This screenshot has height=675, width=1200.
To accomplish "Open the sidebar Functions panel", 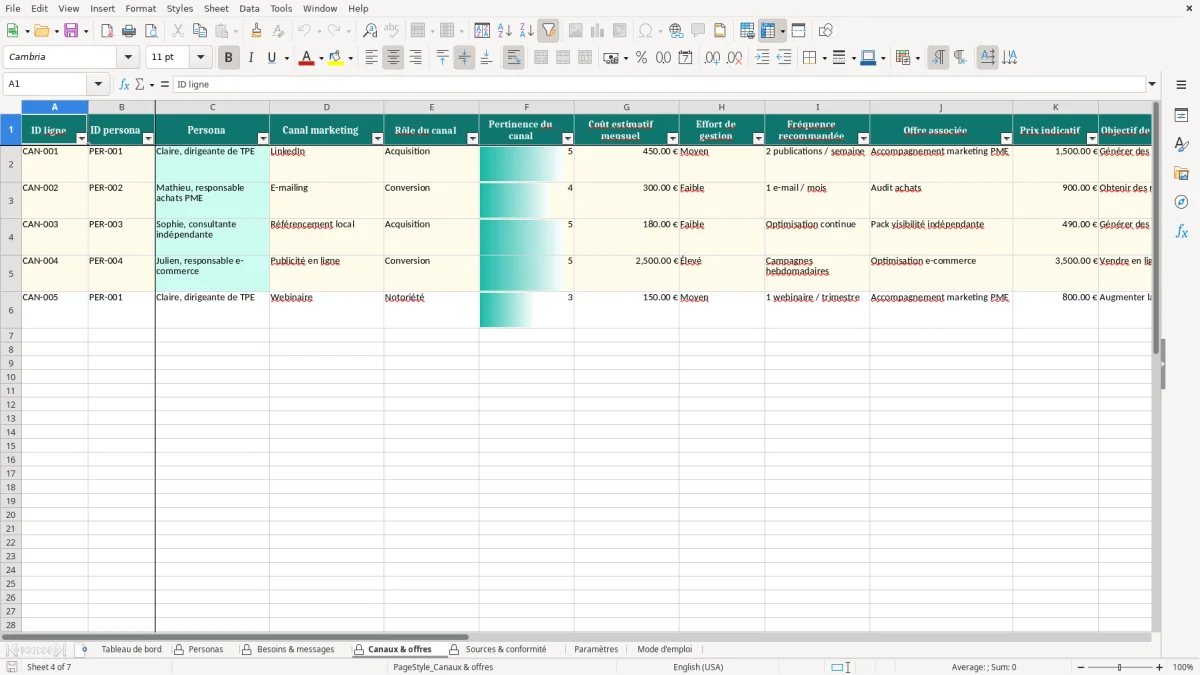I will (x=1181, y=231).
